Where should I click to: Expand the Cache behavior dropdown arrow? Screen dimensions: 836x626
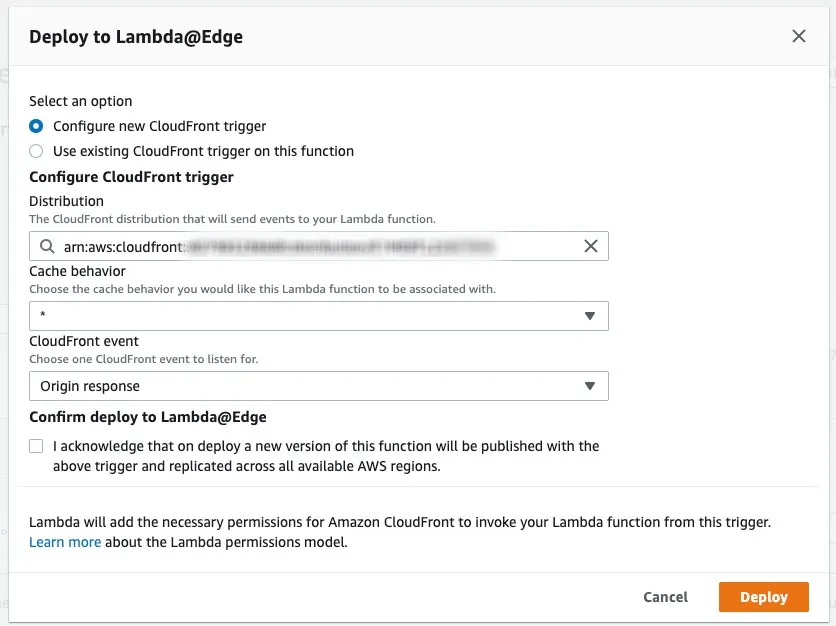coord(590,316)
